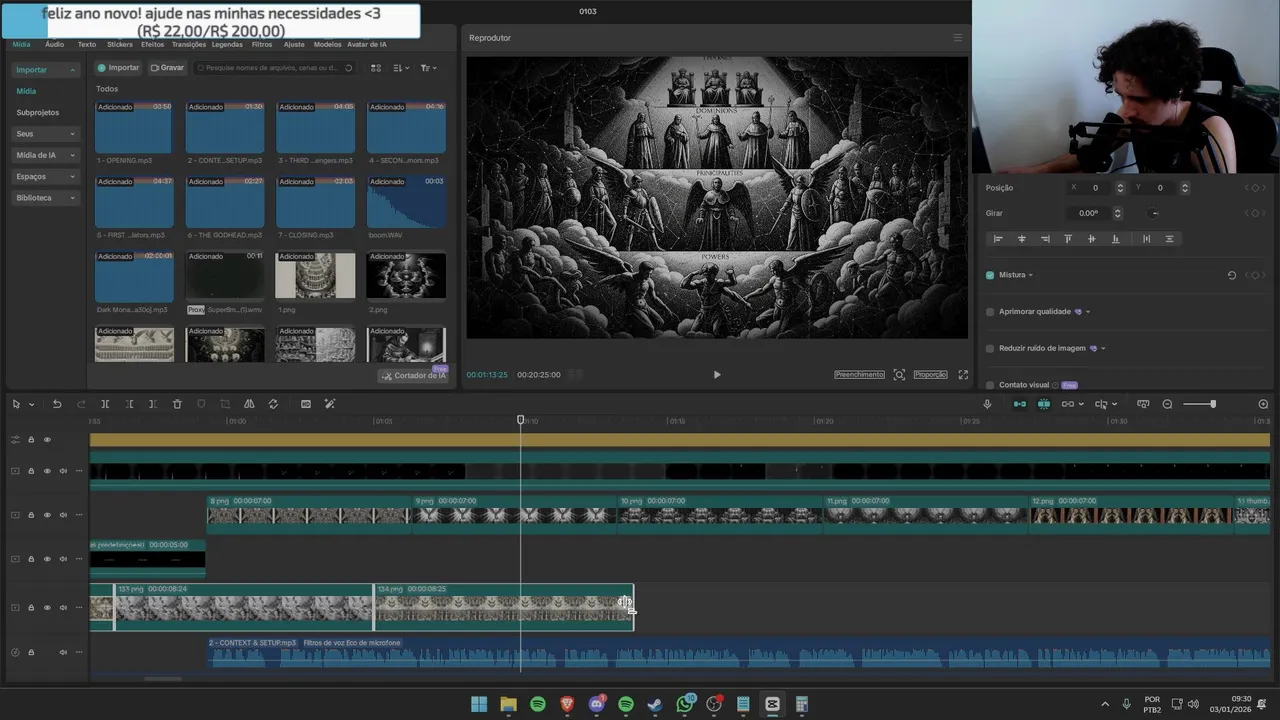Switch the media view to grid layout icon

point(376,68)
